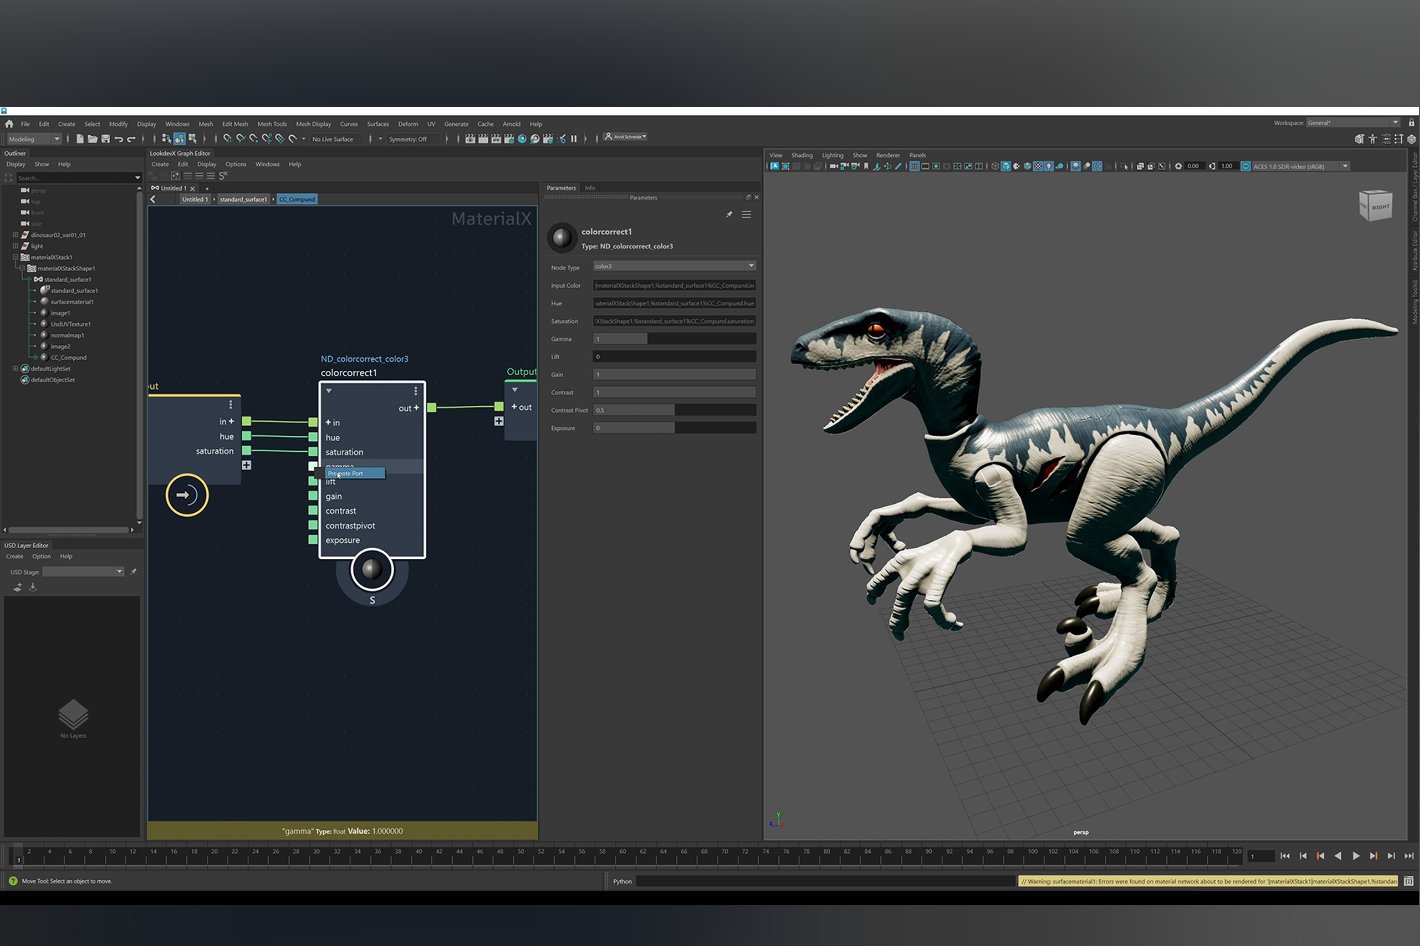Choose Promote Port in the context menu
This screenshot has height=946, width=1420.
pos(354,473)
